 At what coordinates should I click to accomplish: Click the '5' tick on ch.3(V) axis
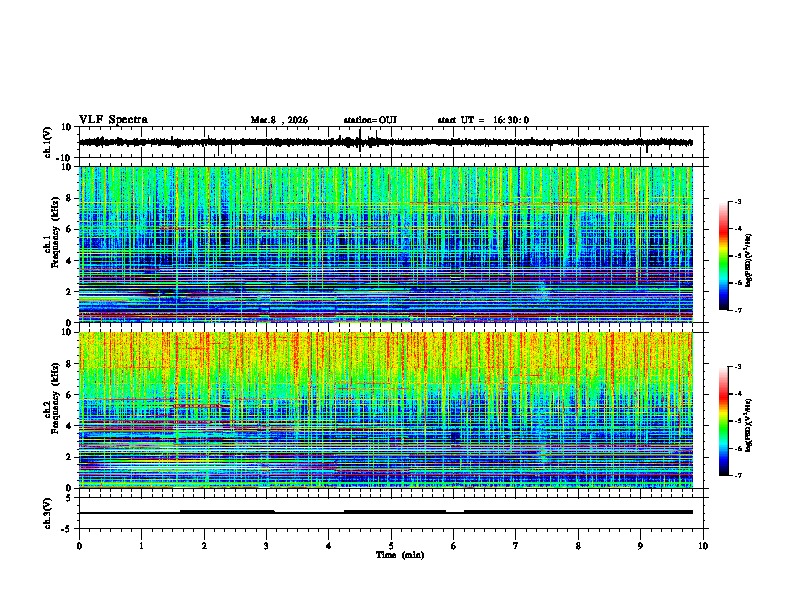coord(70,498)
